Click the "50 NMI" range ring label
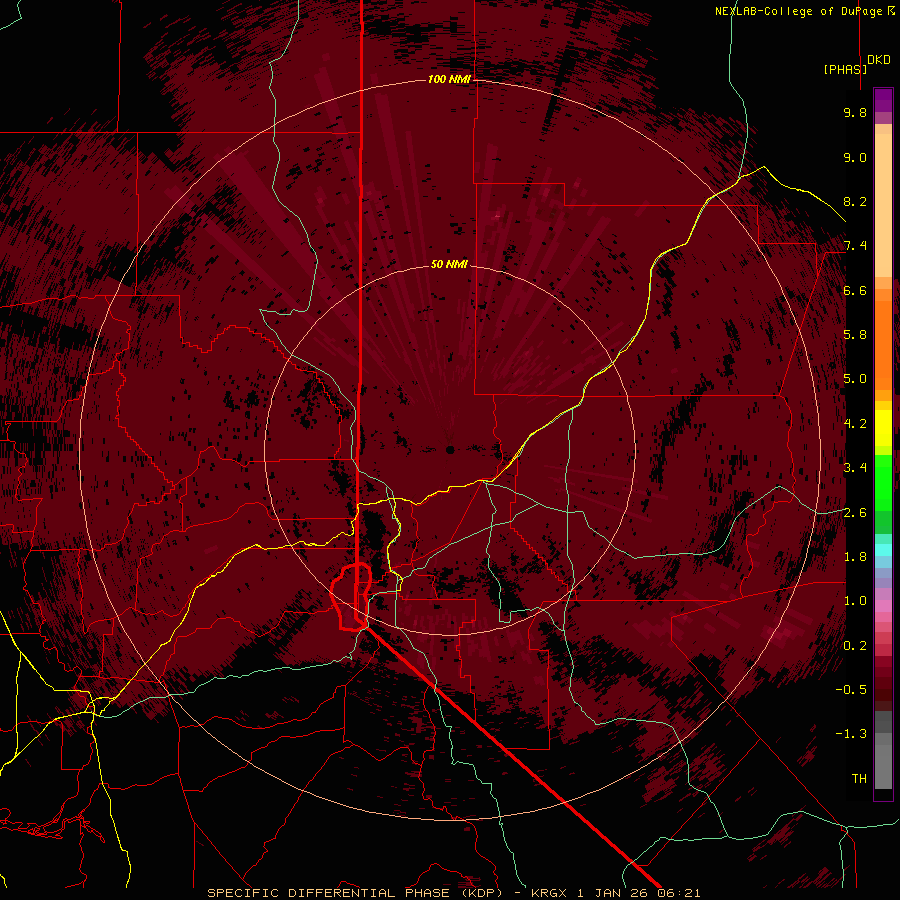The width and height of the screenshot is (900, 900). [x=449, y=264]
